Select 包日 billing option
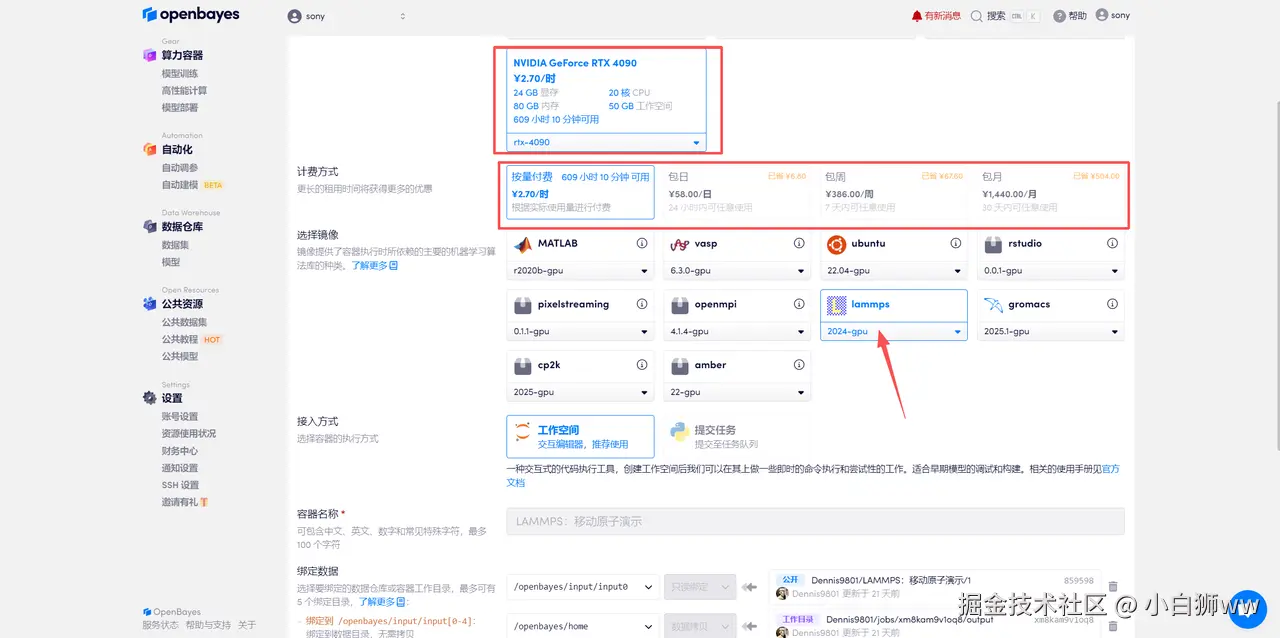 coord(737,192)
